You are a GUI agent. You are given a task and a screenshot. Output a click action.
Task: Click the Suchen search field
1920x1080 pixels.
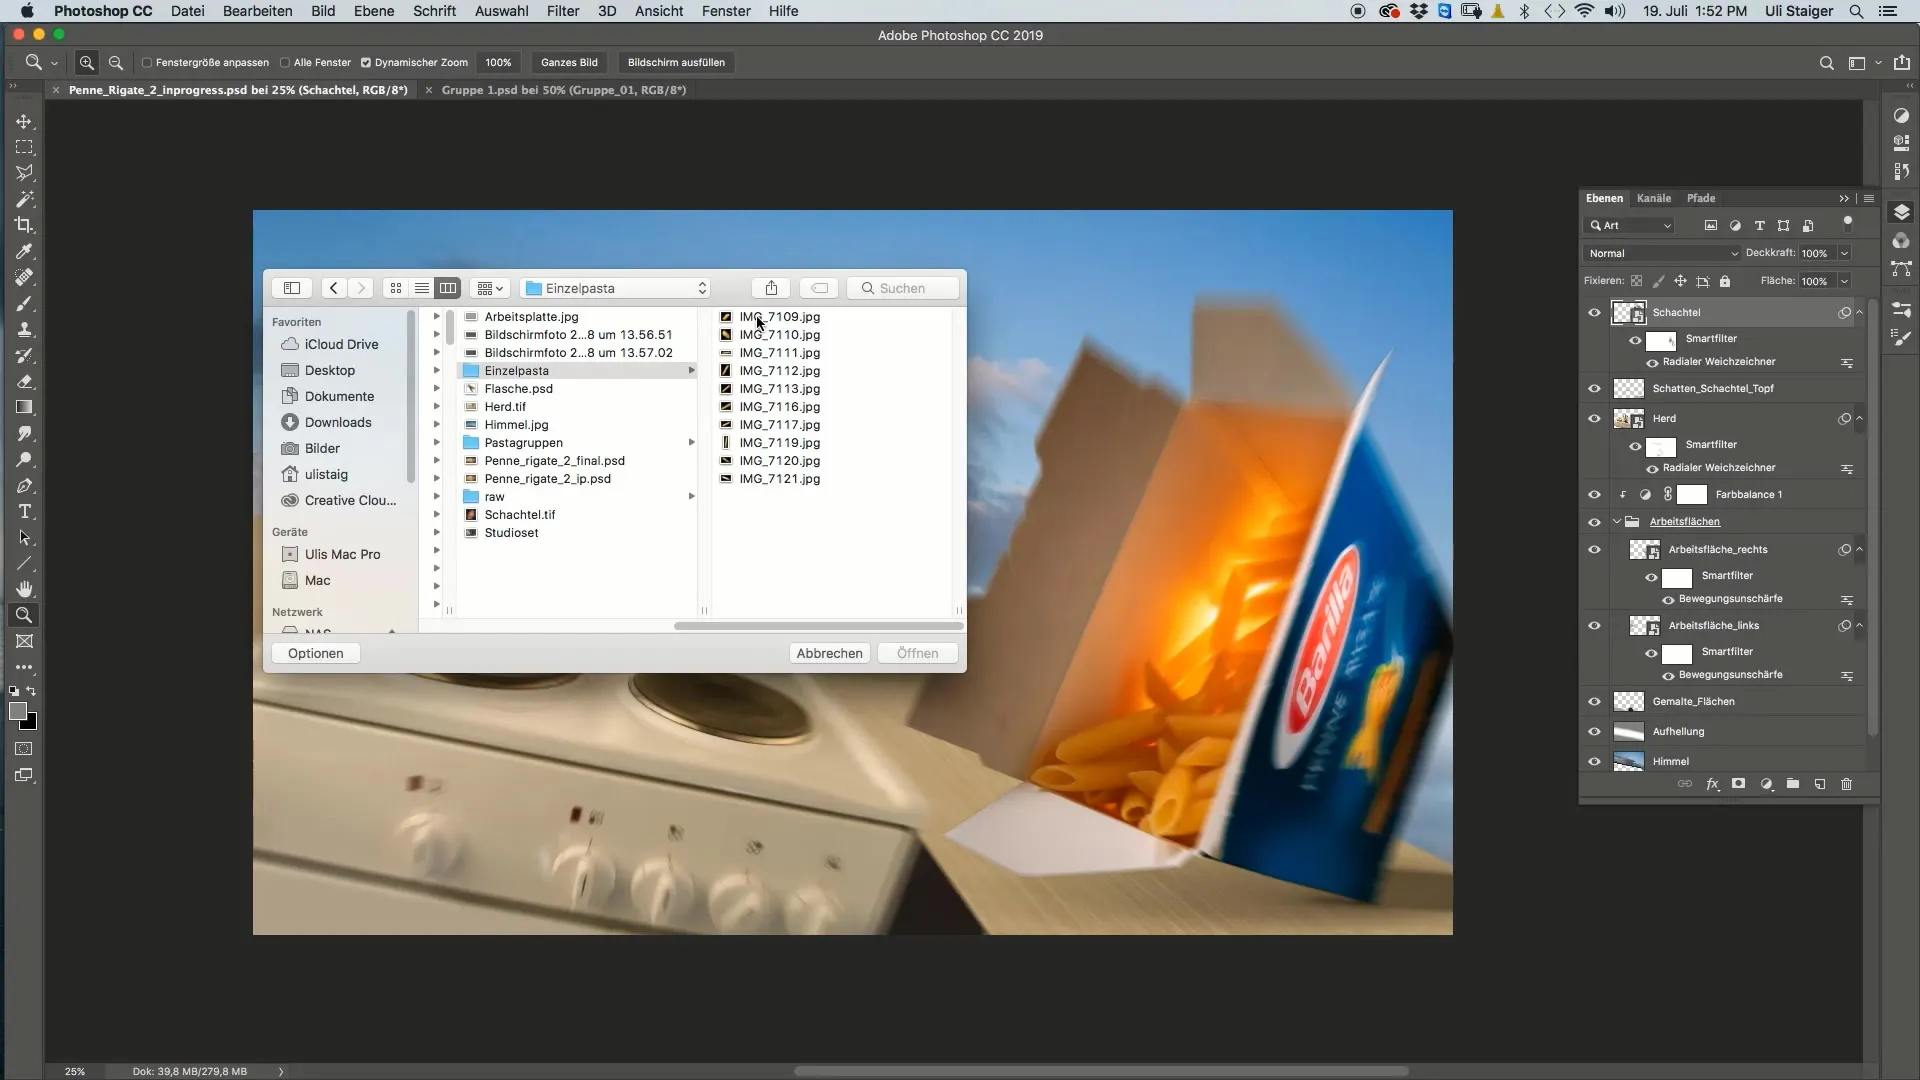(904, 288)
